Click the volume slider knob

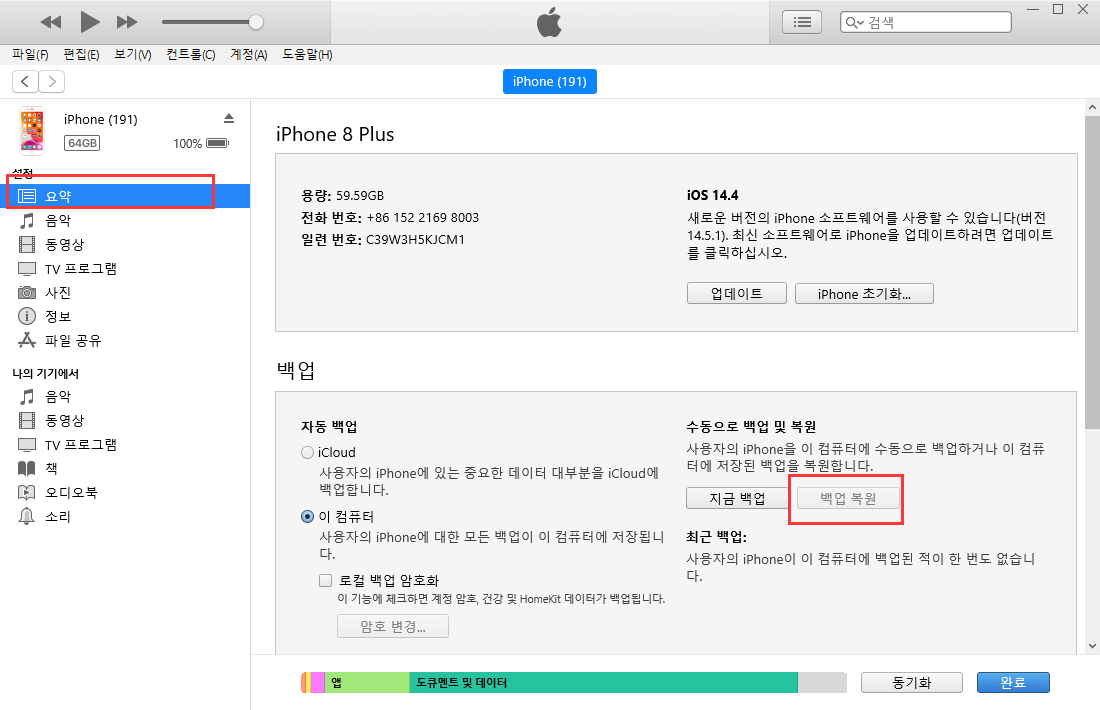[256, 22]
